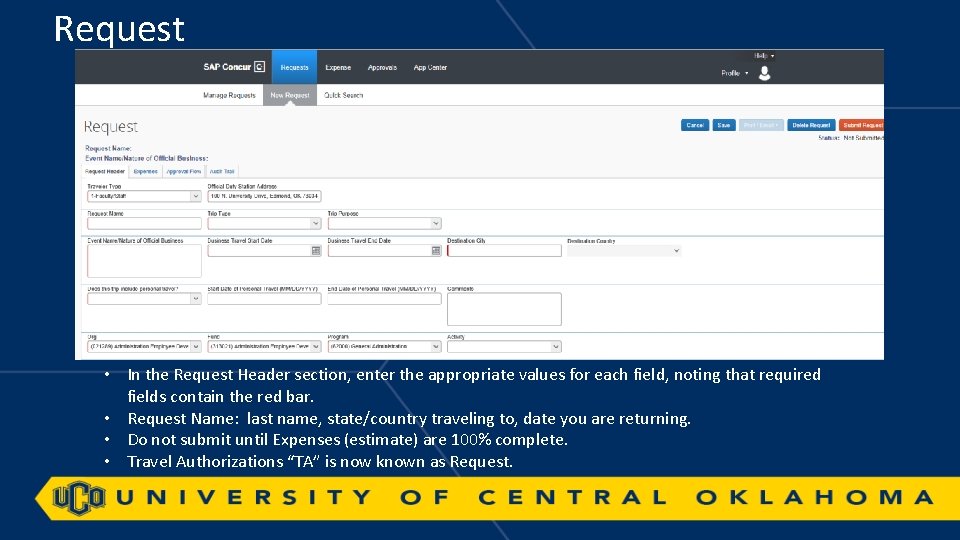This screenshot has width=960, height=540.
Task: Open the user profile avatar icon
Action: [764, 73]
